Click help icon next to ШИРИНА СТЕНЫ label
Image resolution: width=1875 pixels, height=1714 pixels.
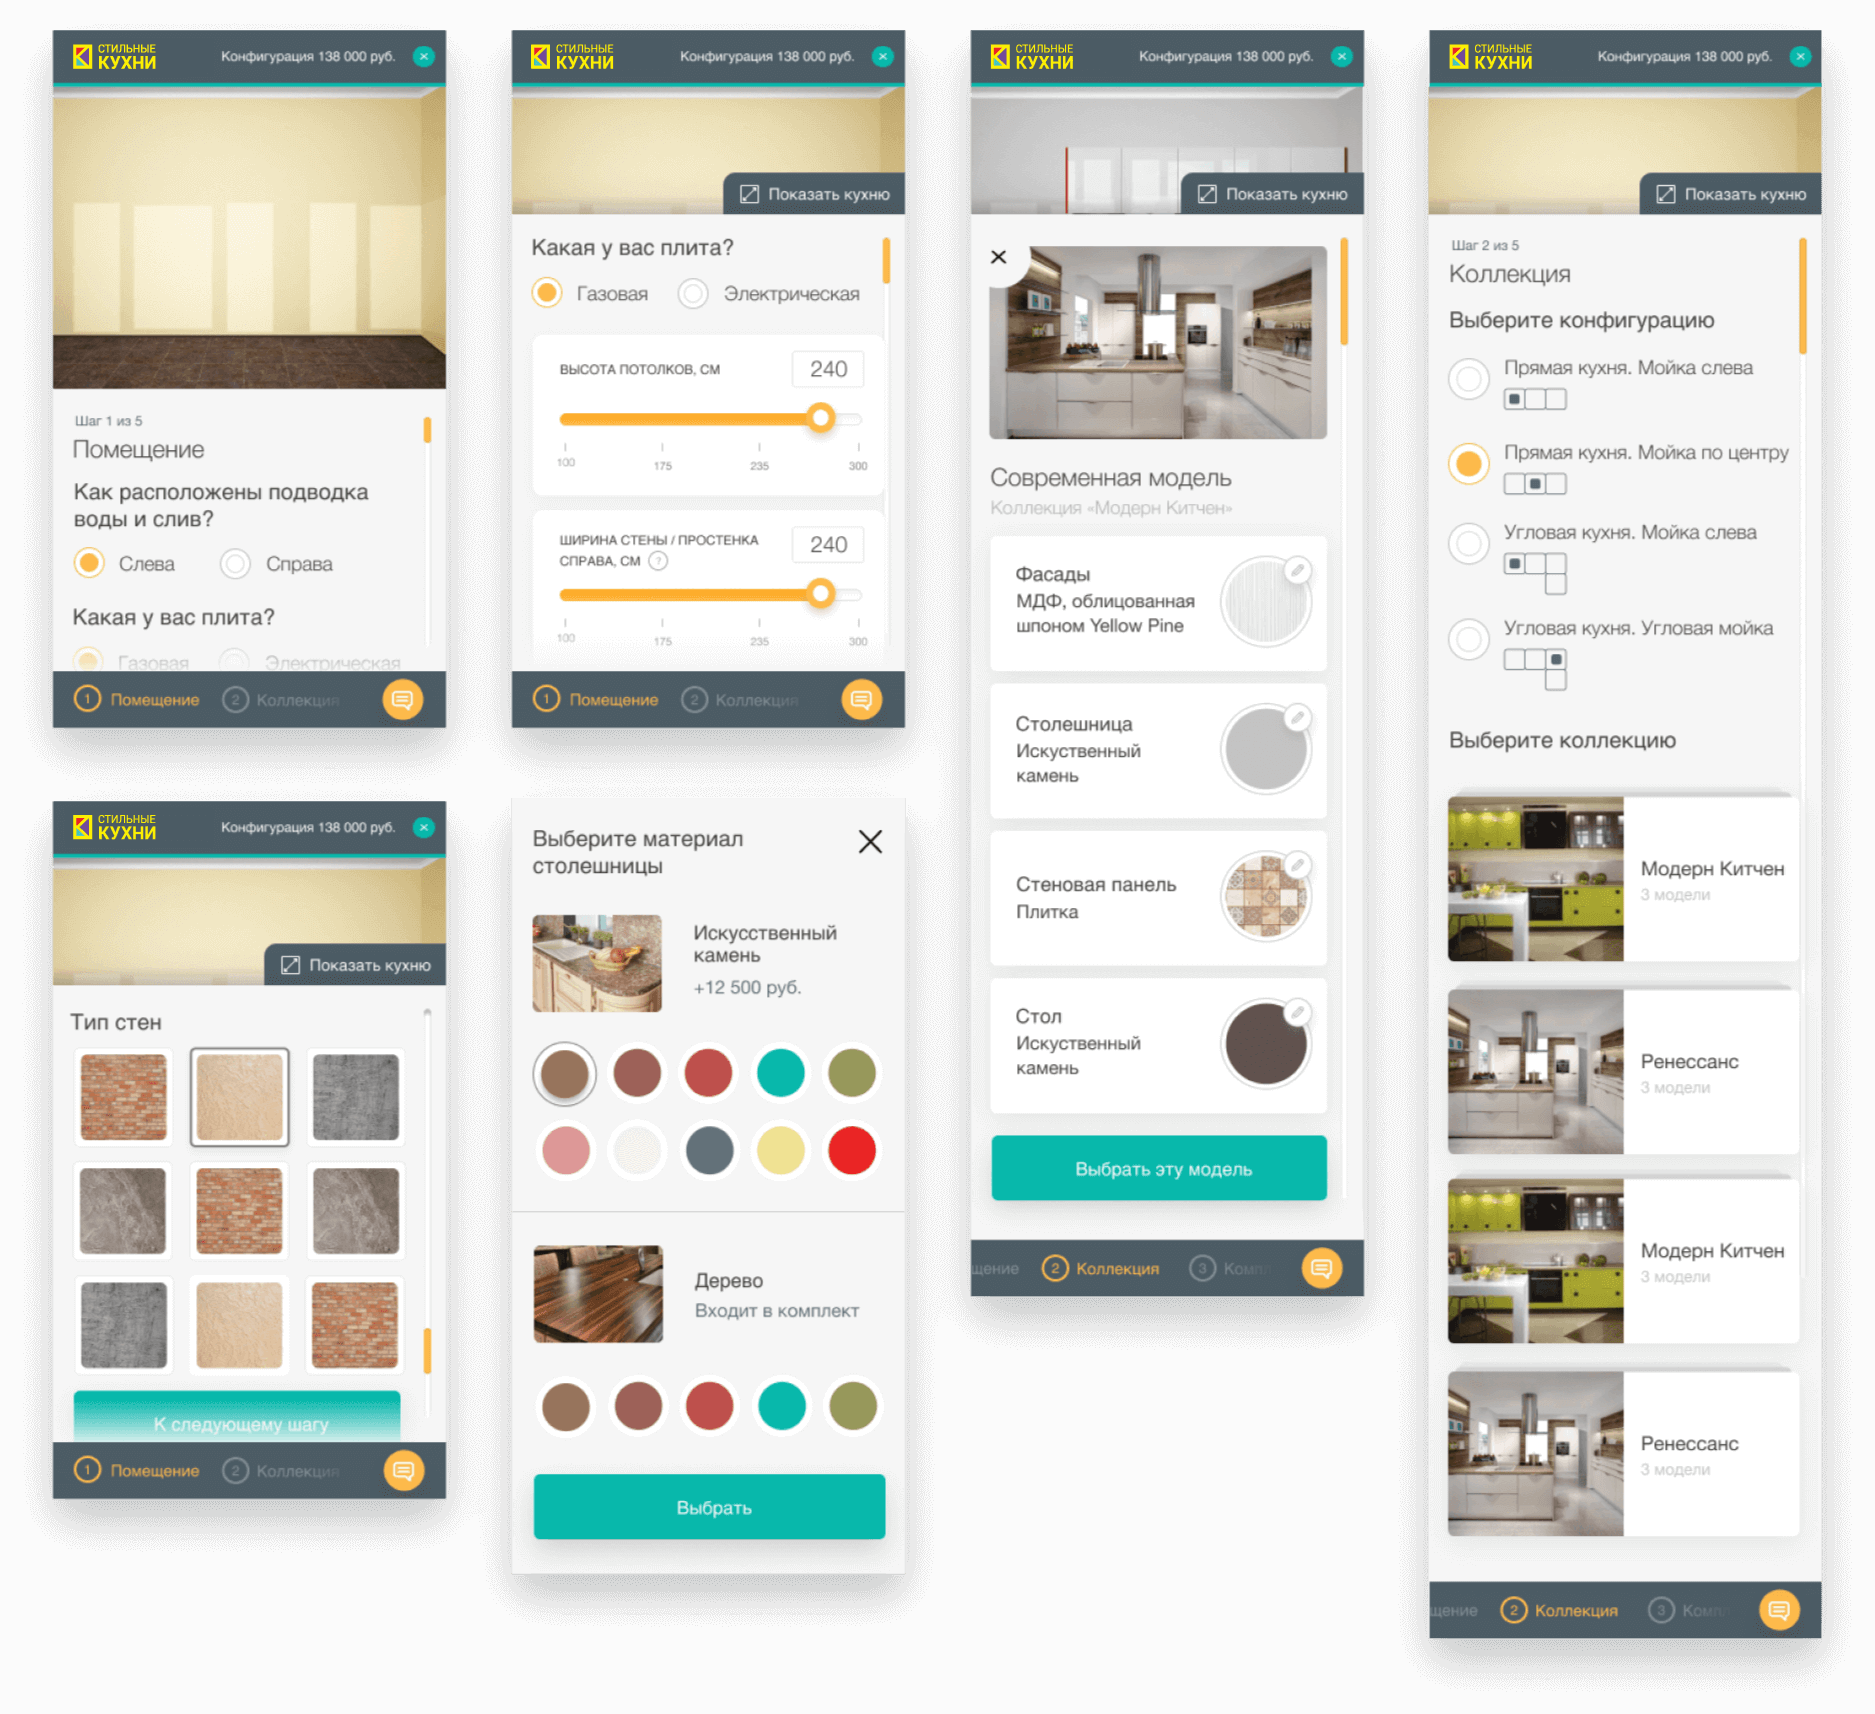point(658,561)
